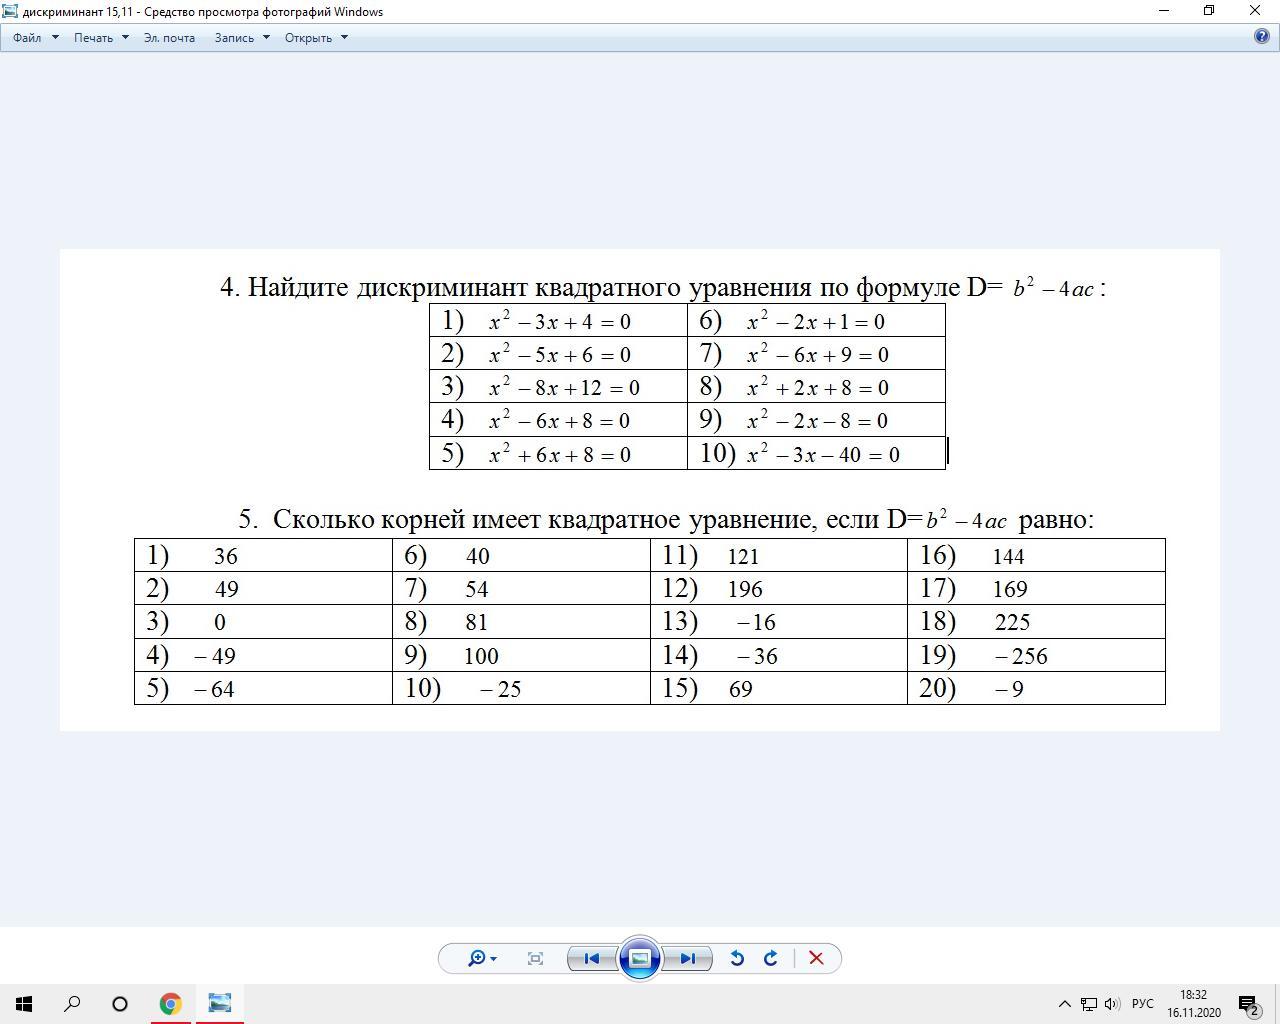This screenshot has height=1024, width=1280.
Task: Open the network tray icon
Action: [1088, 1004]
